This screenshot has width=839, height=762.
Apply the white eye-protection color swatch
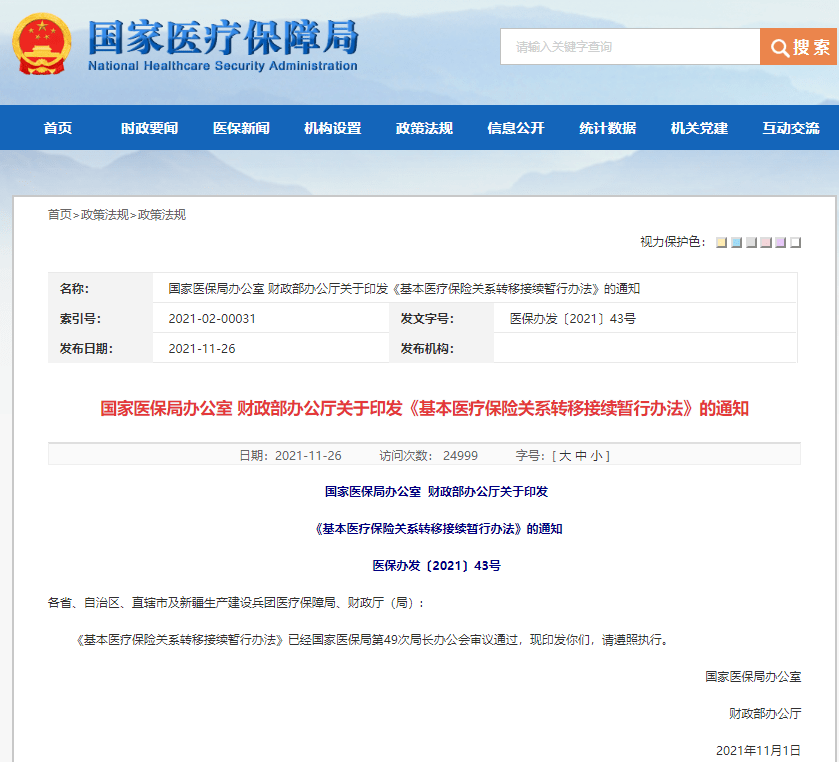point(796,242)
